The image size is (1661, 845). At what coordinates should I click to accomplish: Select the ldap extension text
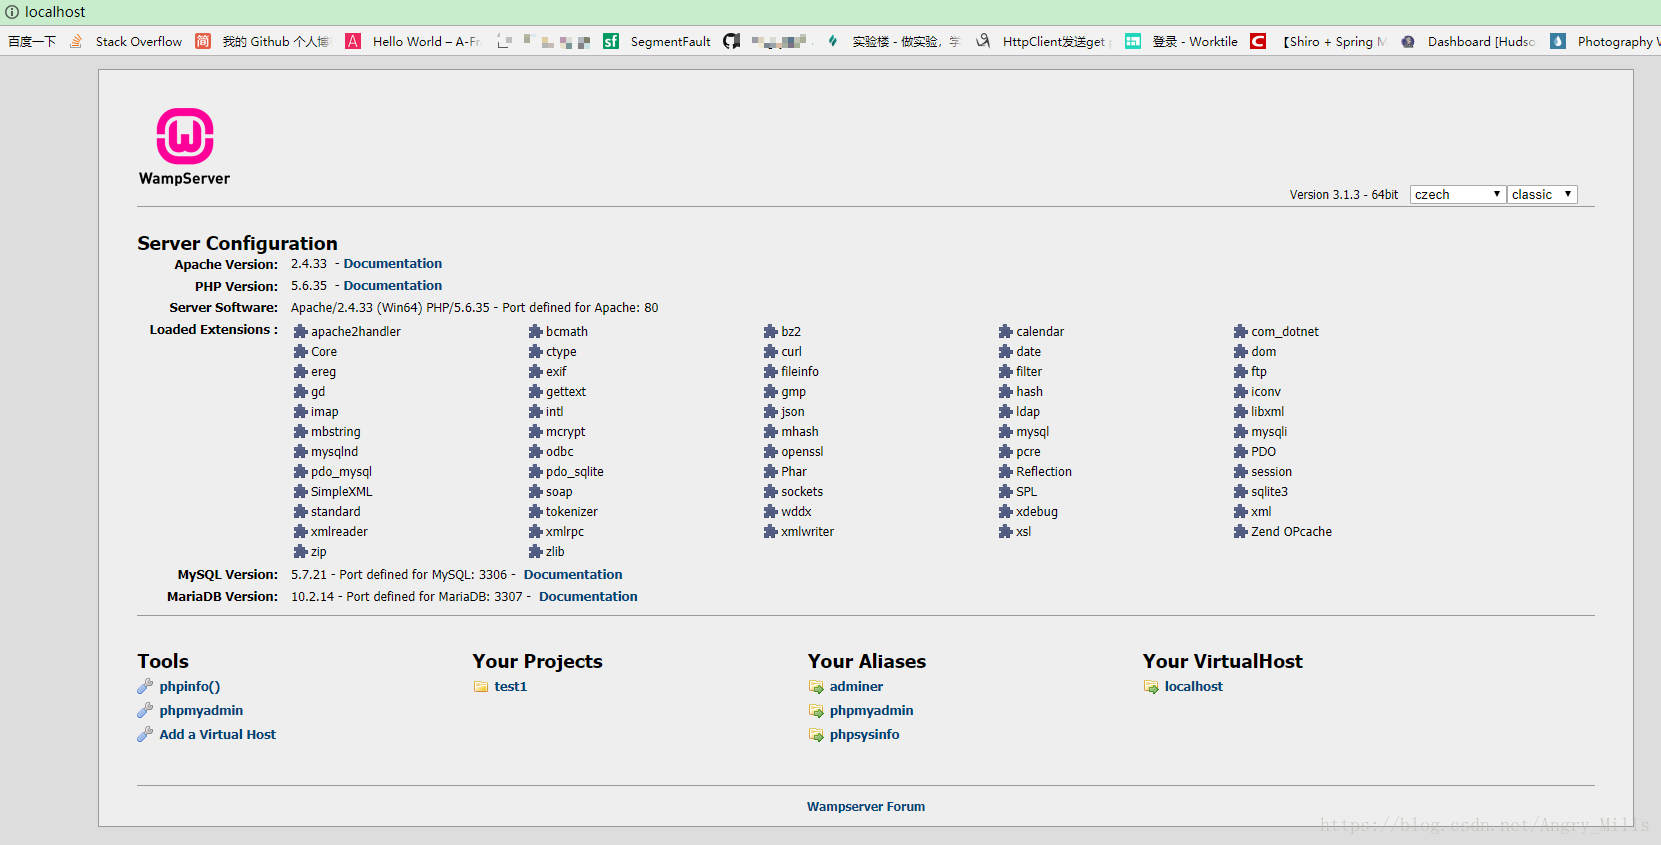[1028, 412]
